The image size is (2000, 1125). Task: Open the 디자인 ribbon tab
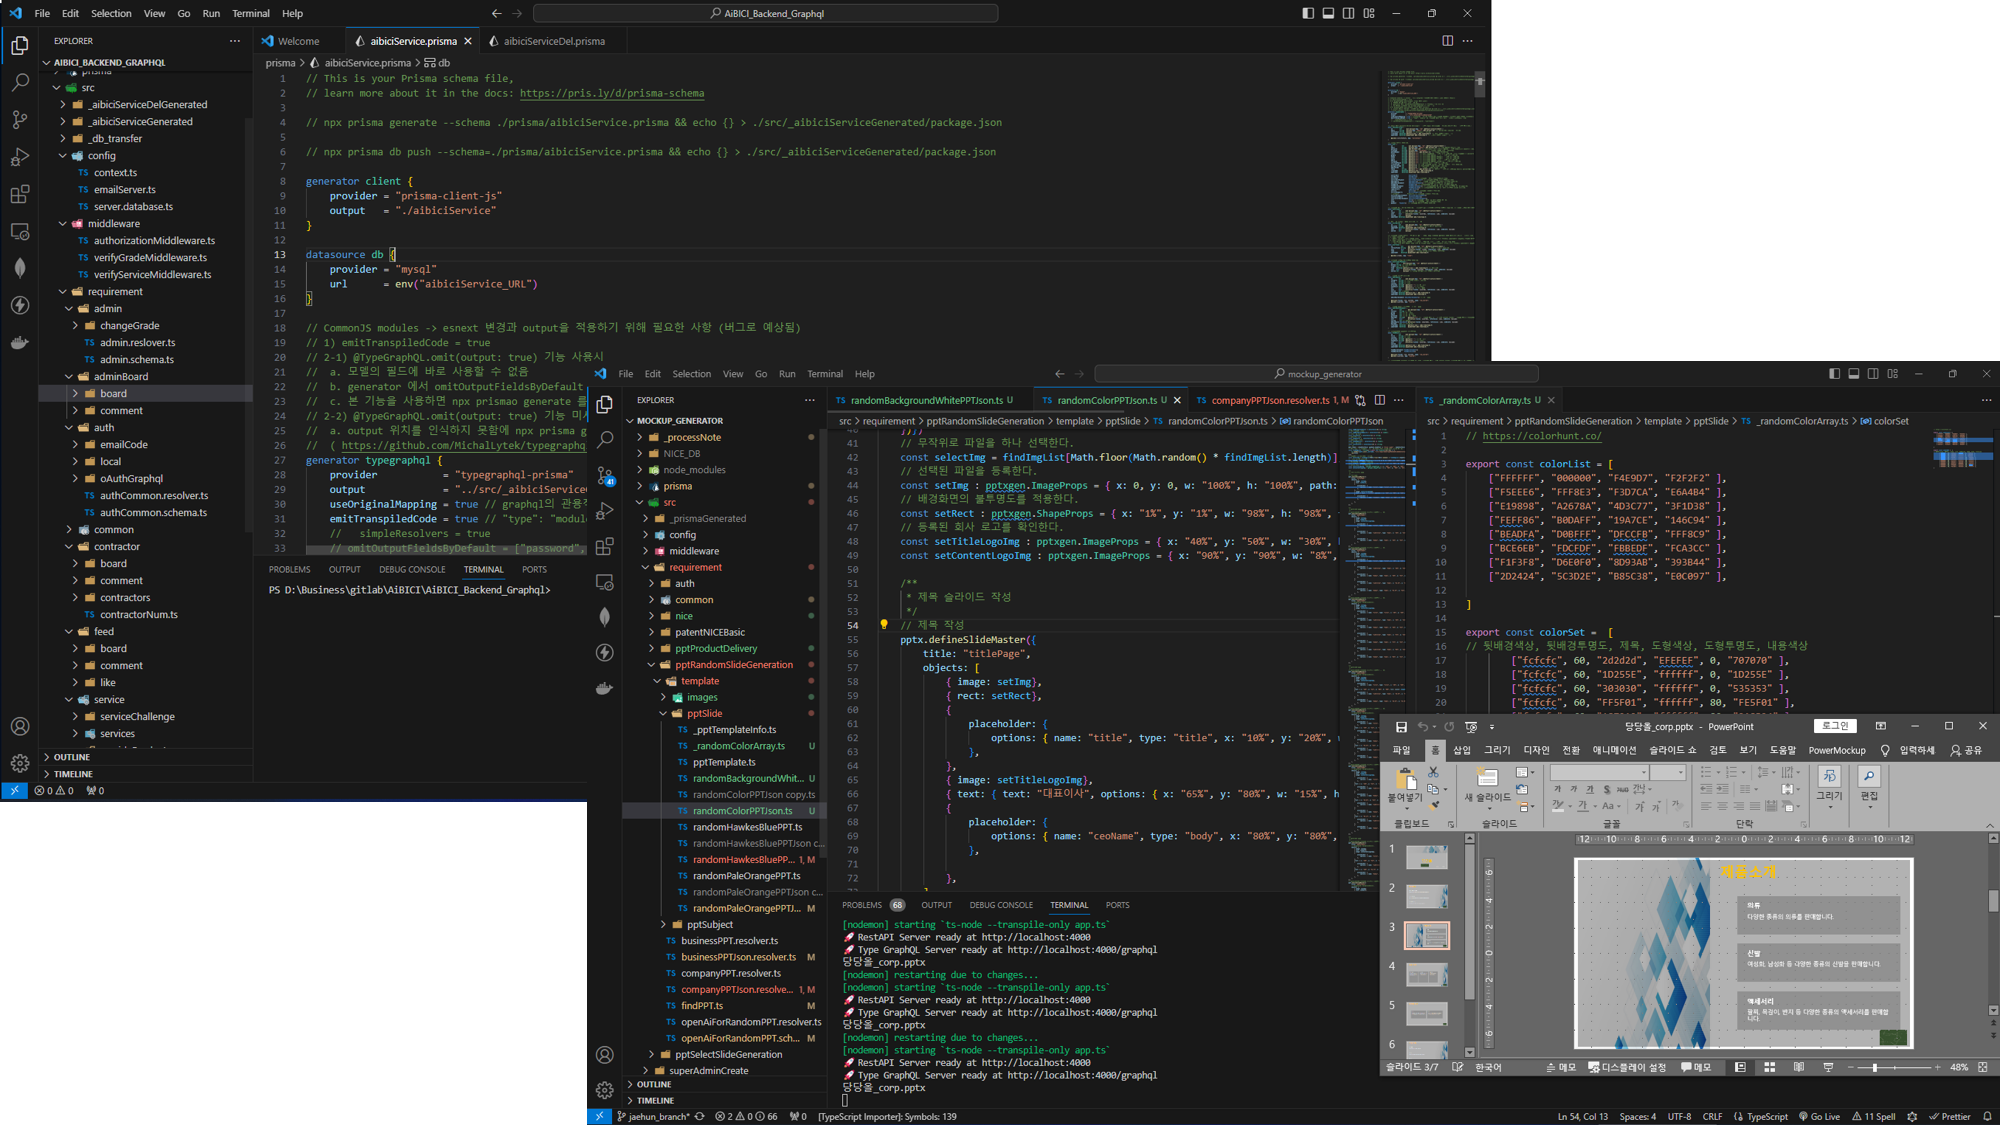pos(1535,750)
